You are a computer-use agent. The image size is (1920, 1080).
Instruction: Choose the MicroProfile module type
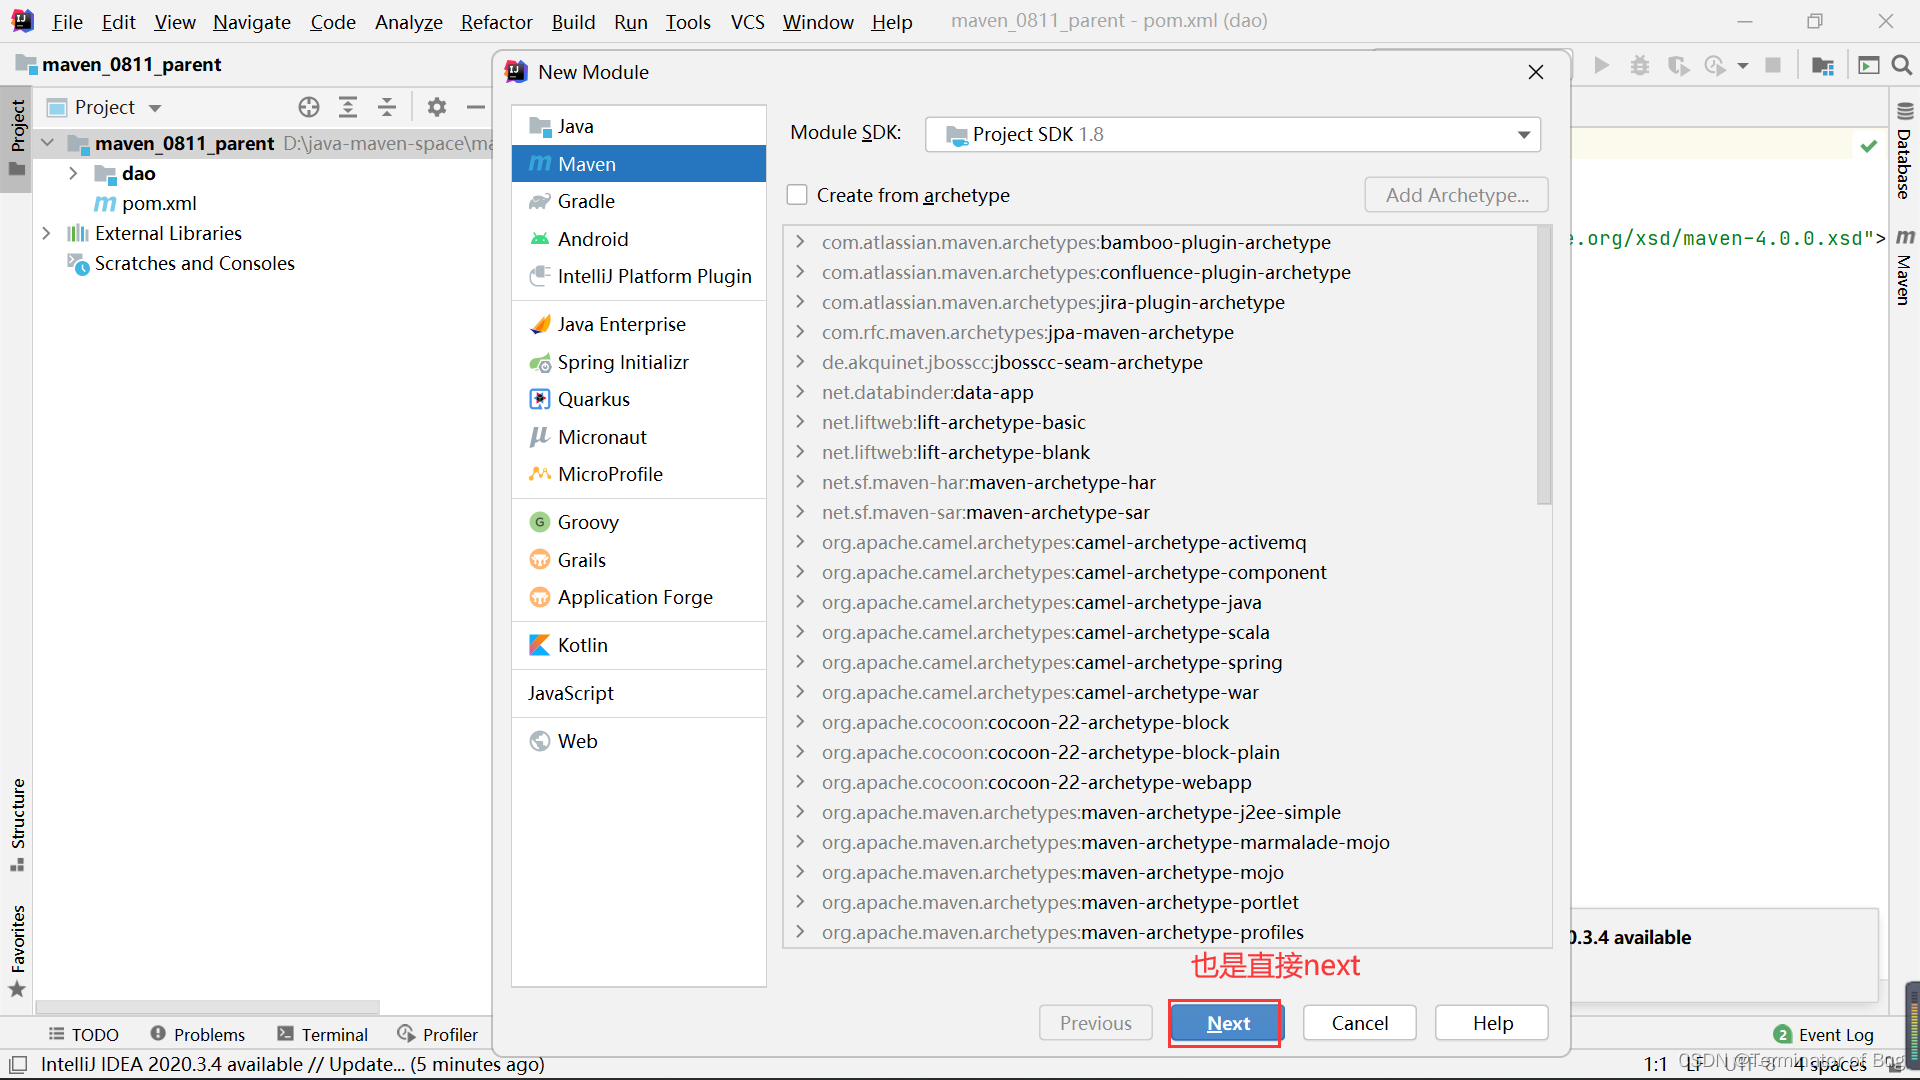point(638,474)
